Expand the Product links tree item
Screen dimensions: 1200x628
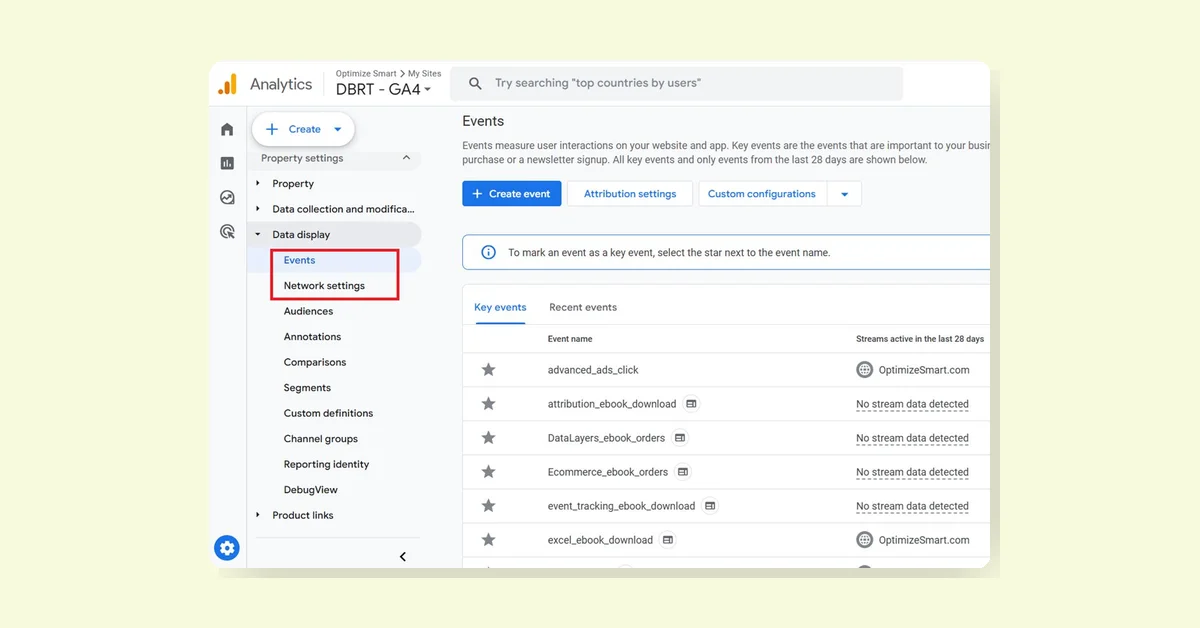pyautogui.click(x=258, y=515)
